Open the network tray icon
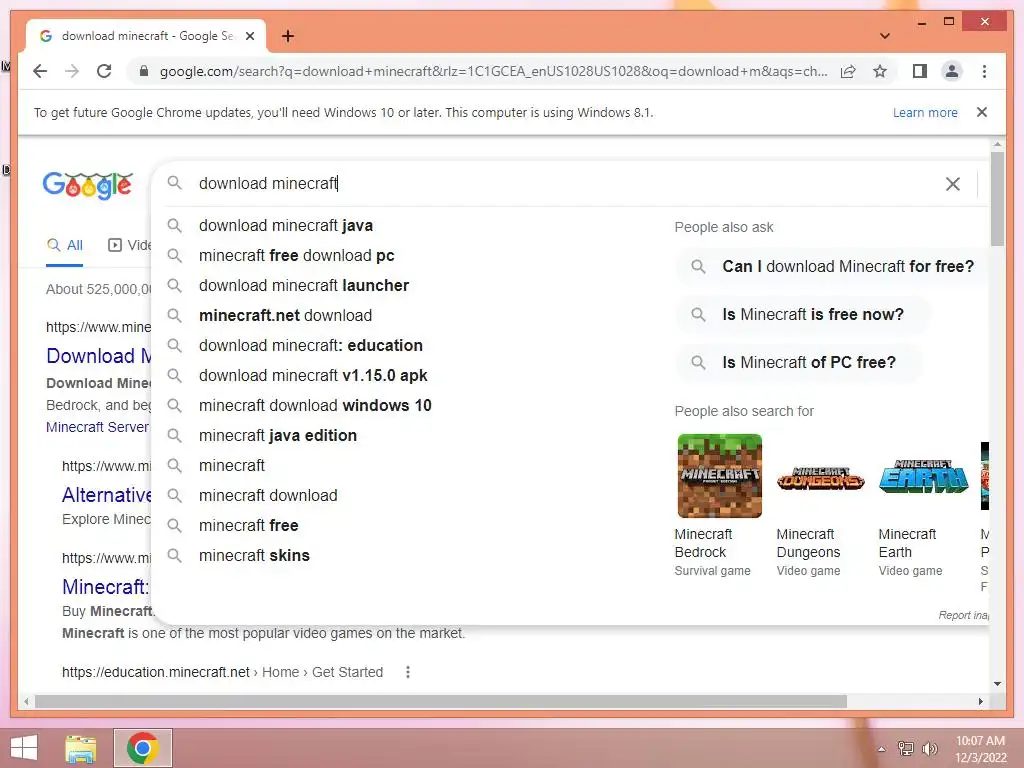 point(906,748)
